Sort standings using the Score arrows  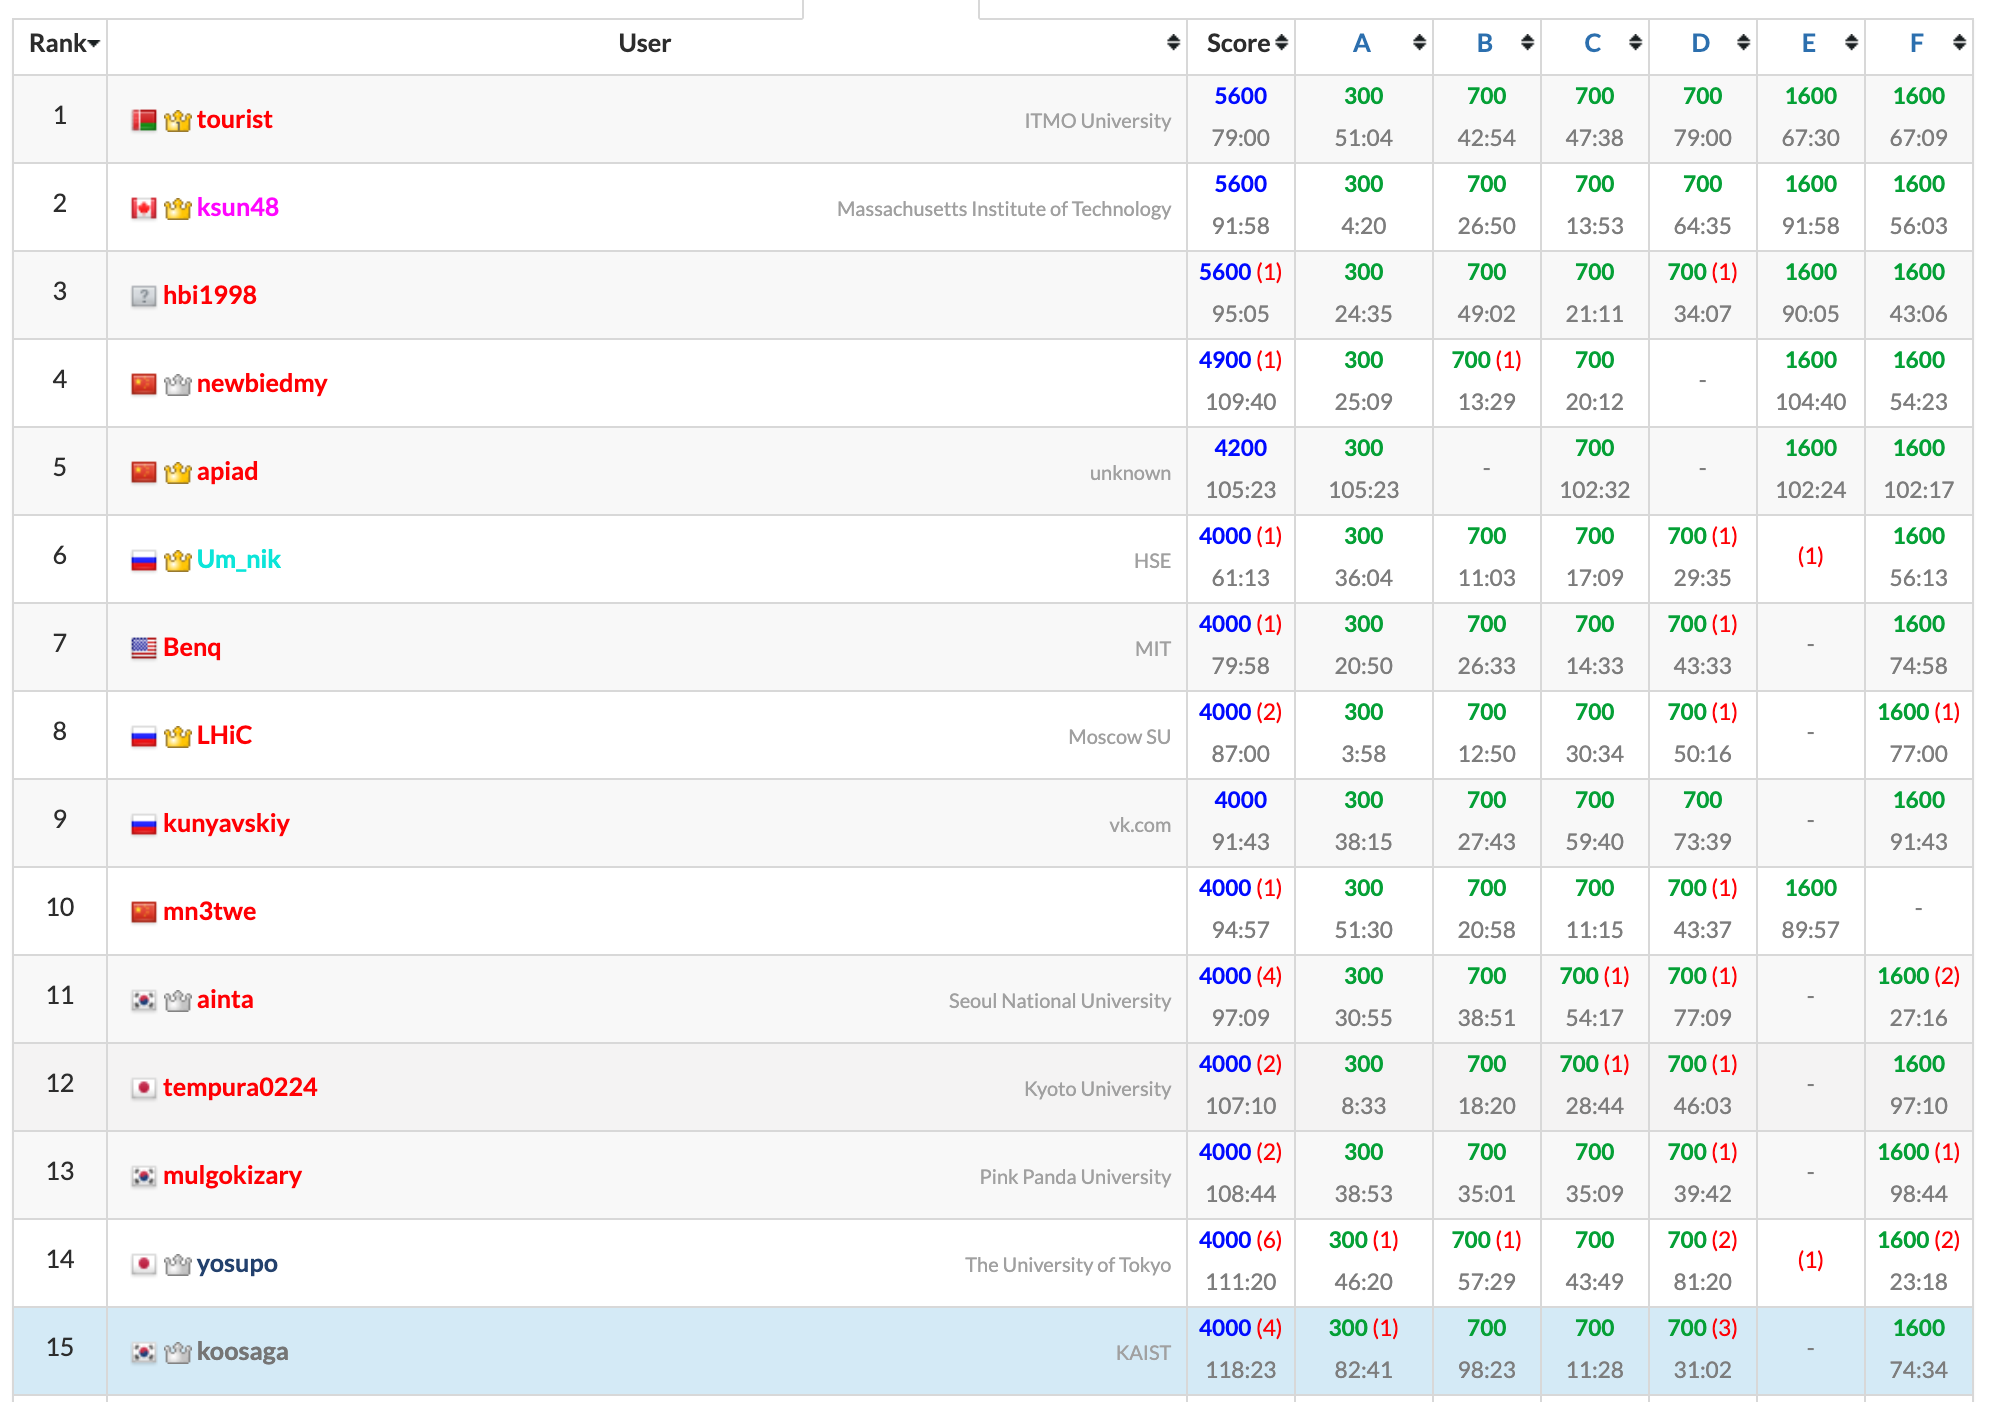(1282, 43)
